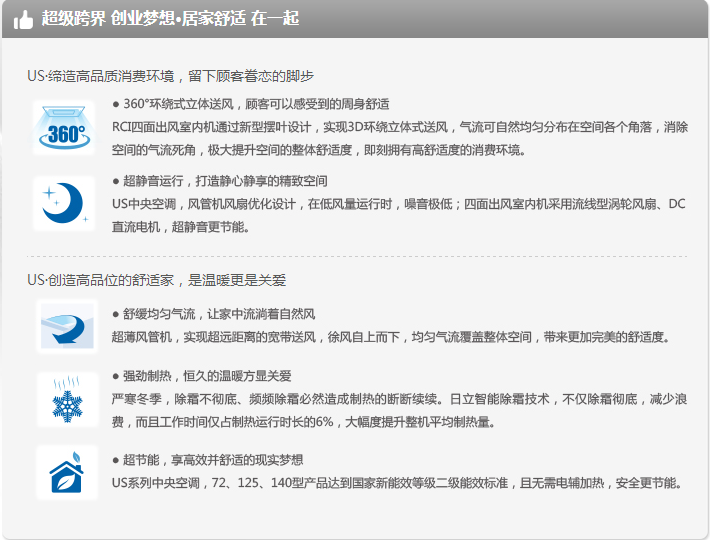The image size is (710, 540).
Task: Select the bullet 超静音运行，打造静心静享的精致空间
Action: (x=220, y=181)
